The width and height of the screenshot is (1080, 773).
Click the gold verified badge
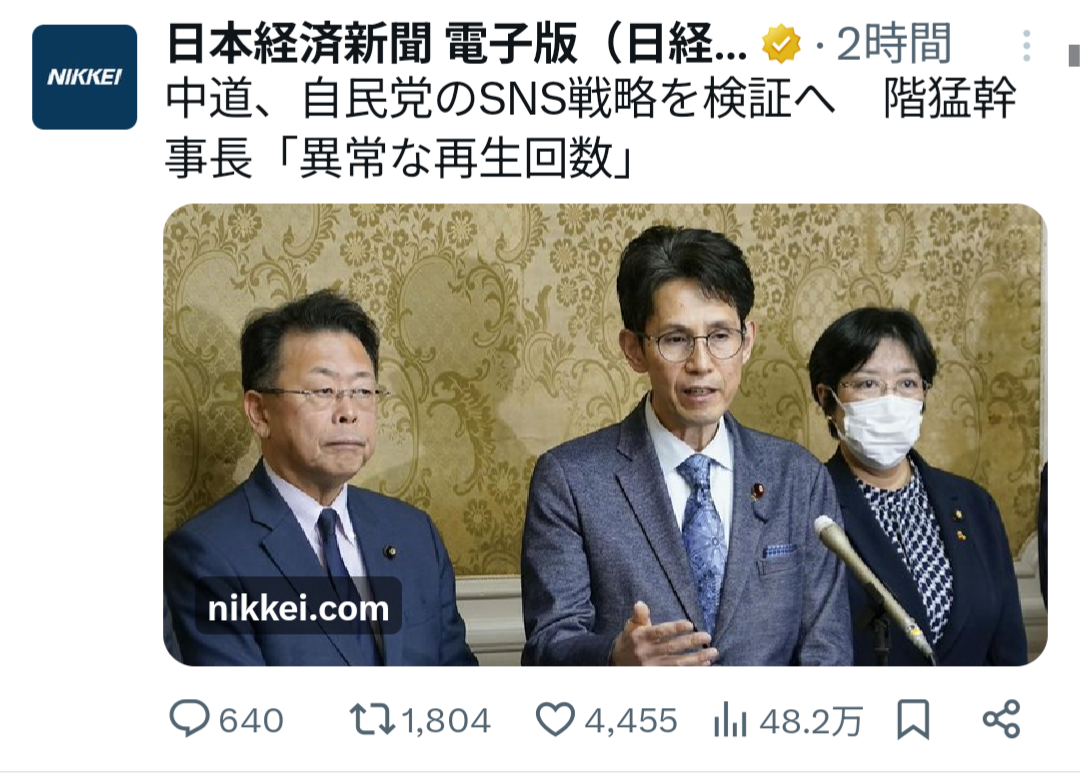point(781,45)
